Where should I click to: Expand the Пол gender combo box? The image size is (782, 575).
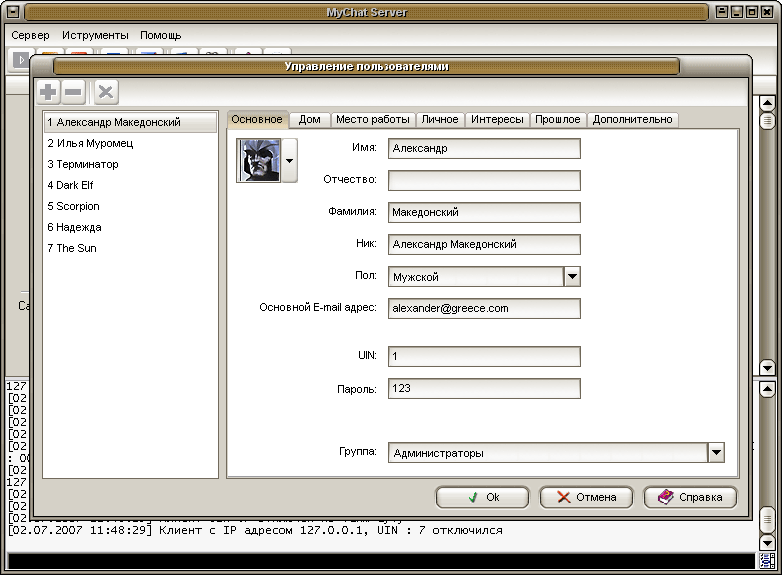click(572, 276)
